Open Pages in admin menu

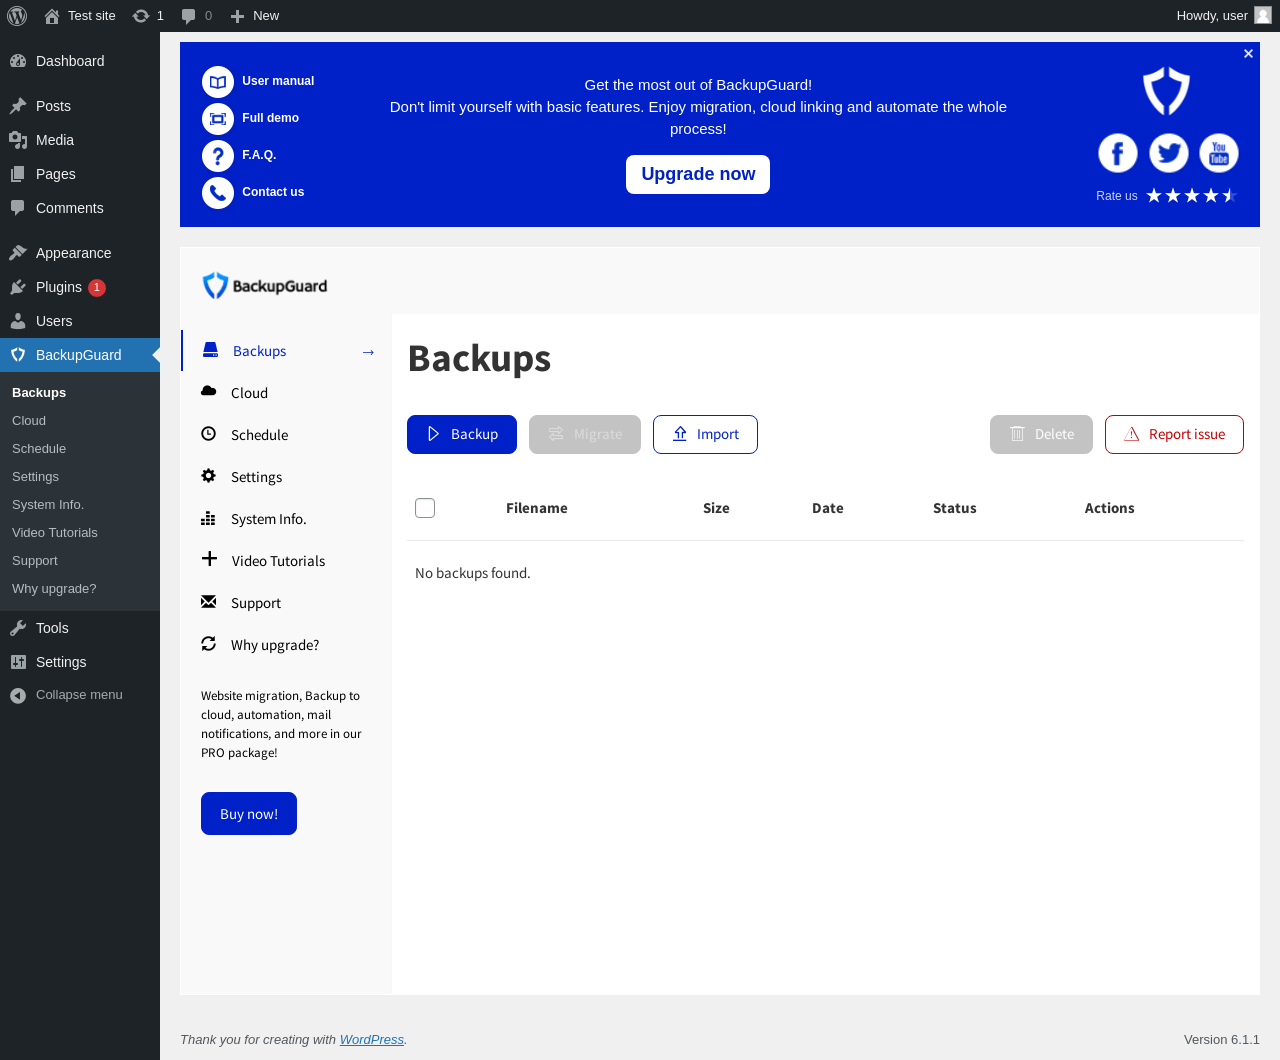[80, 174]
